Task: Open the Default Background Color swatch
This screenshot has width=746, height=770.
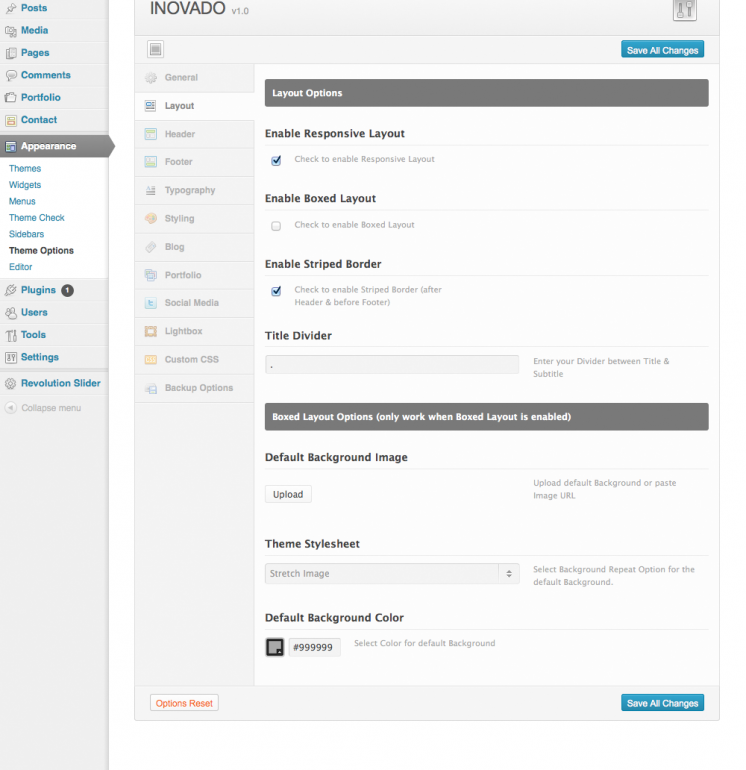Action: (275, 647)
